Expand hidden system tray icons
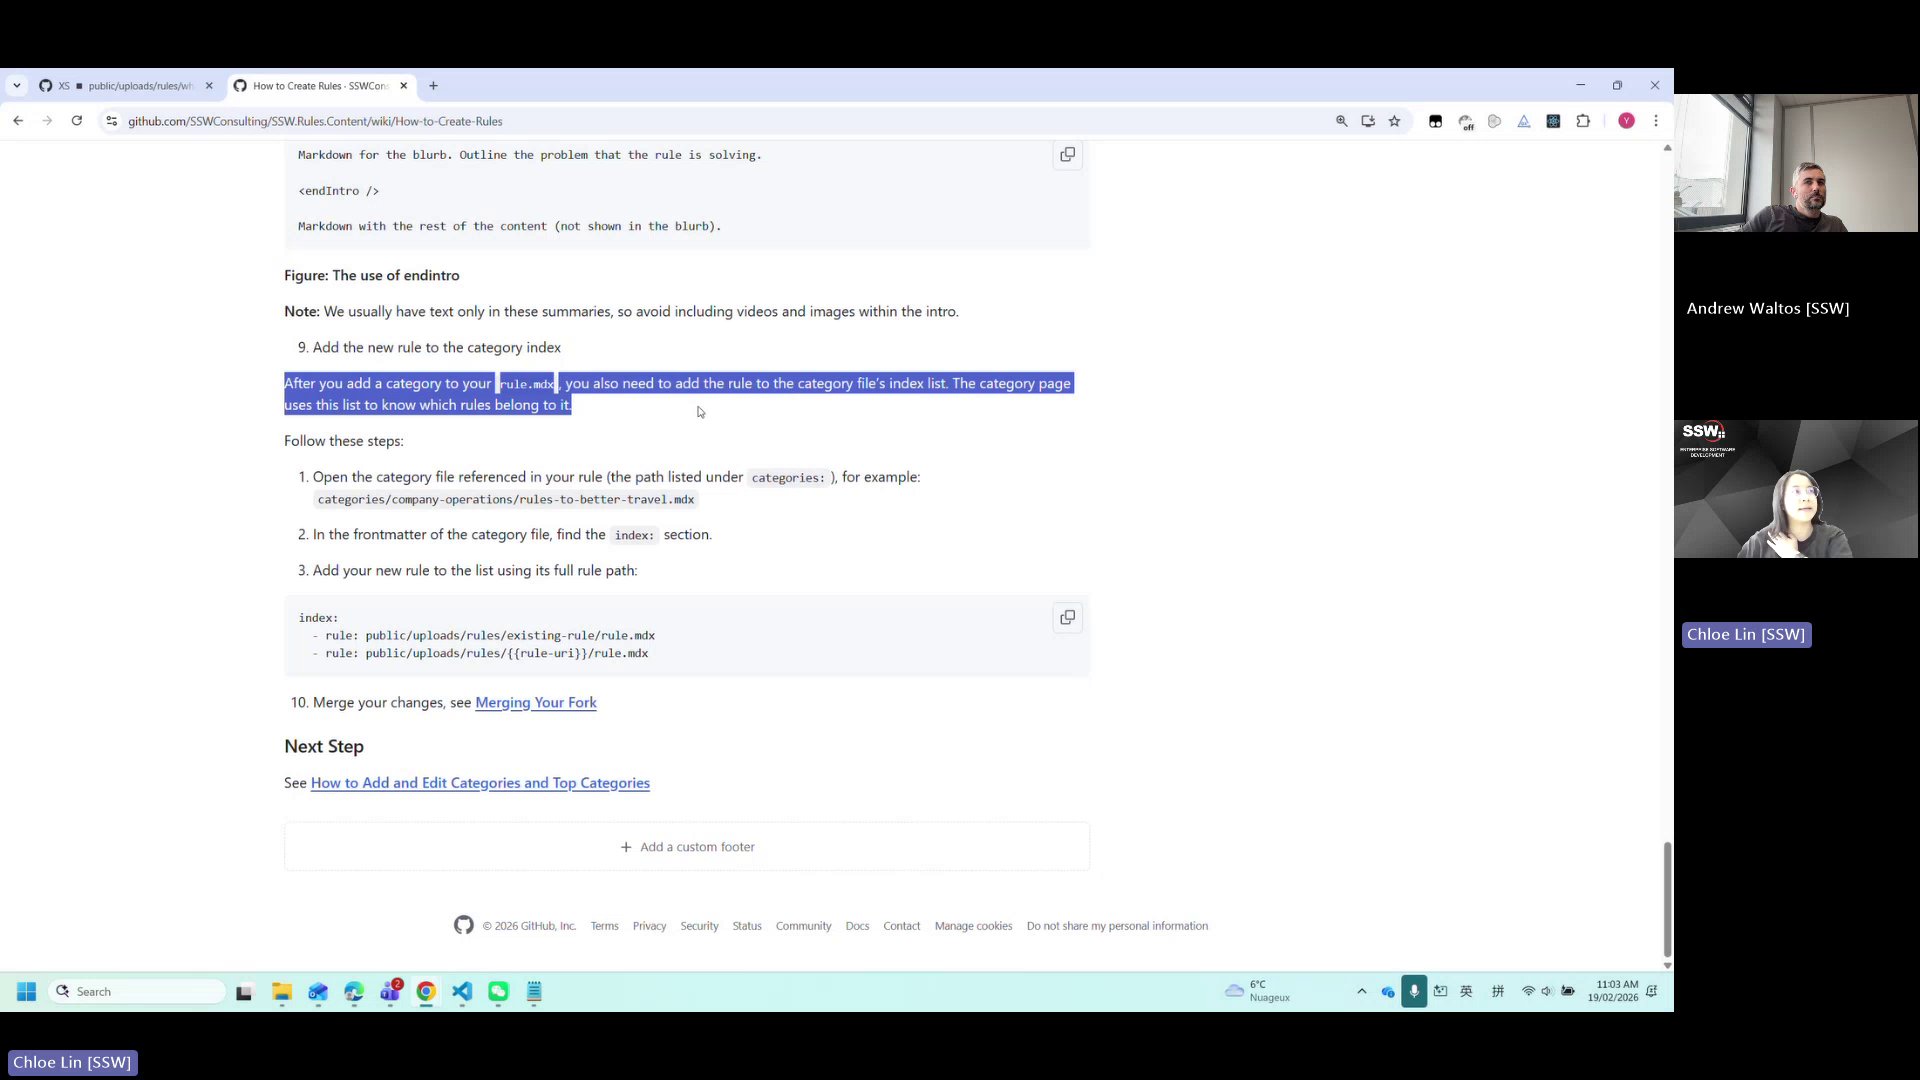Image resolution: width=1920 pixels, height=1080 pixels. [x=1361, y=991]
